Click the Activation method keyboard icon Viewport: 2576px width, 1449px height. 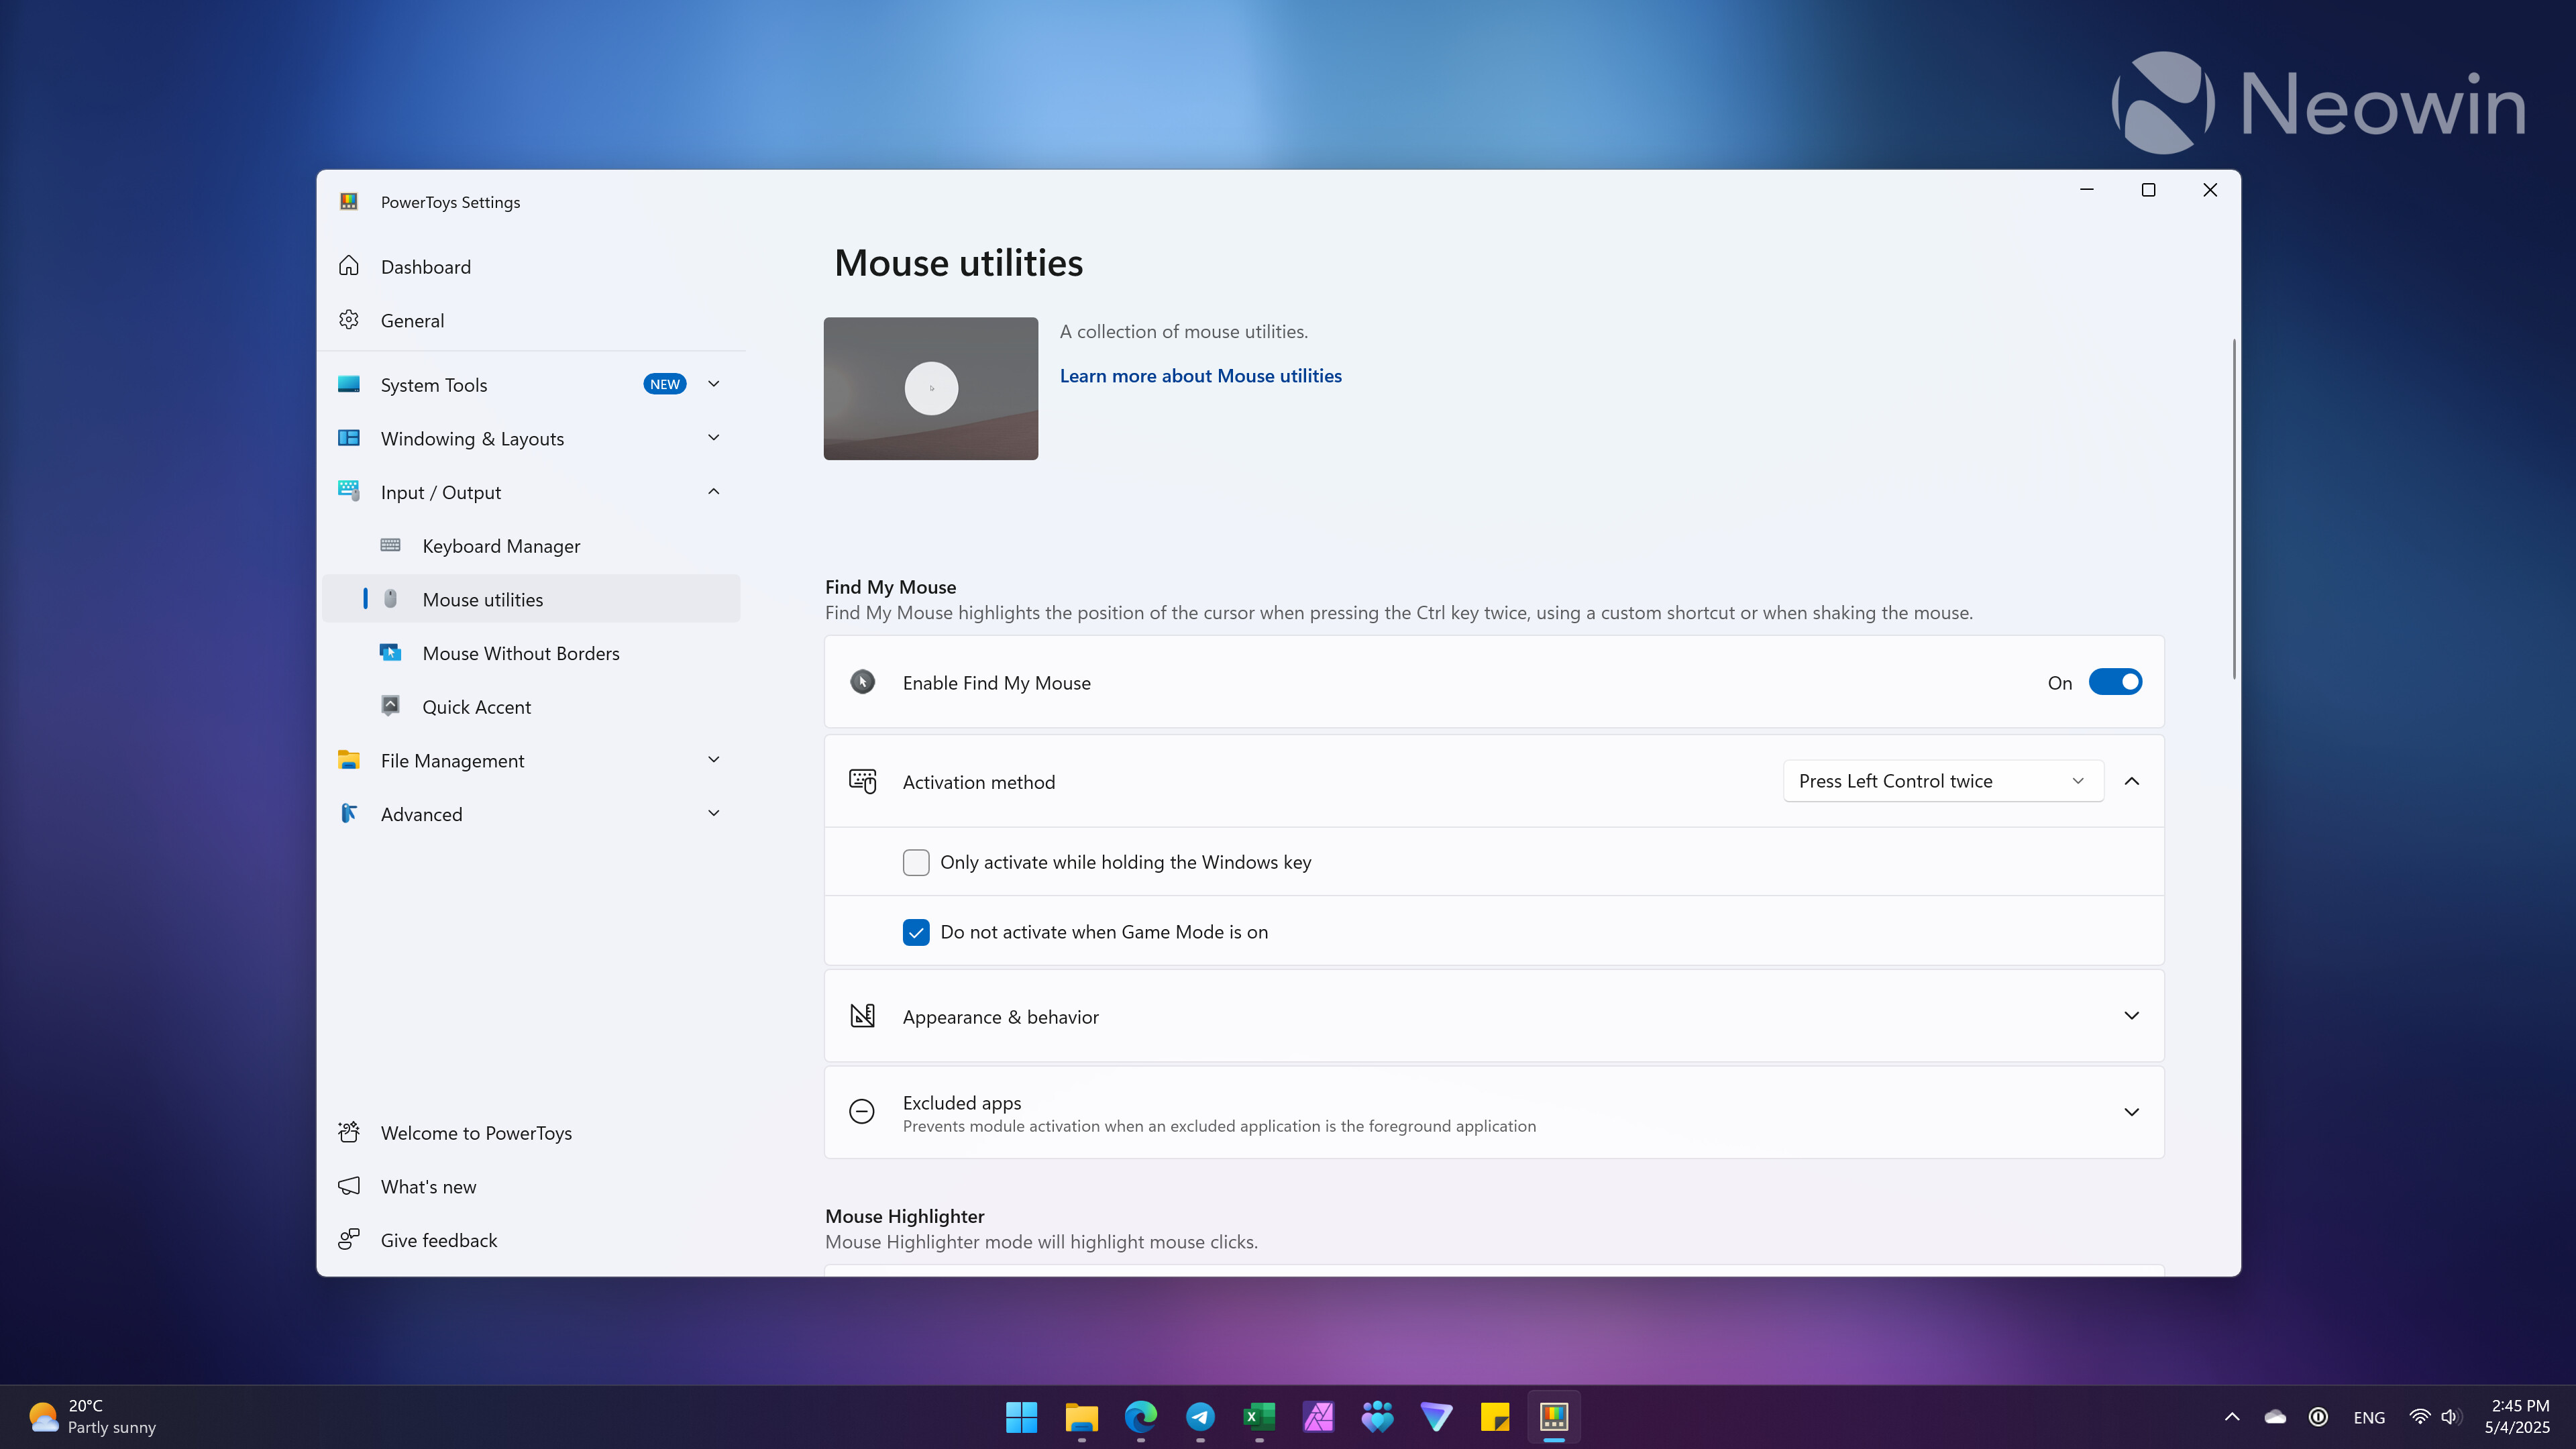coord(862,781)
